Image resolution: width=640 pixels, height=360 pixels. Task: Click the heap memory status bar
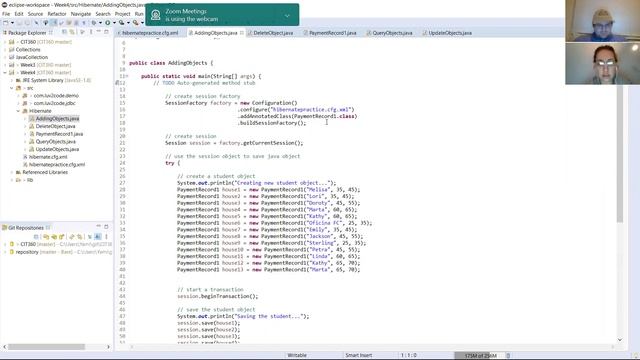coord(480,356)
